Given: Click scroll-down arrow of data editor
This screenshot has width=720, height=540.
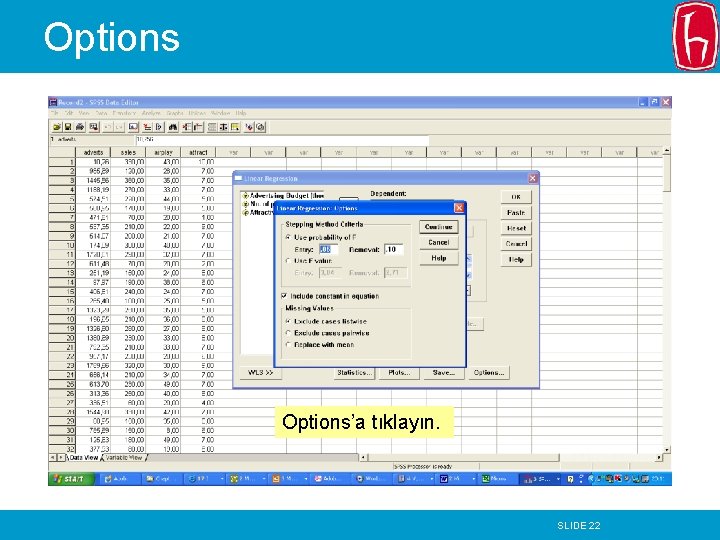Looking at the screenshot, I should click(x=667, y=450).
